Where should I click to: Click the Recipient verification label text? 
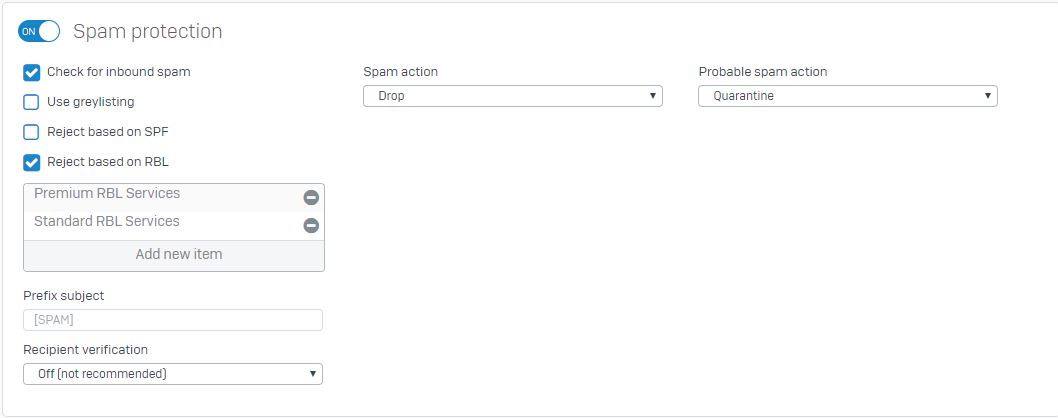click(x=85, y=350)
